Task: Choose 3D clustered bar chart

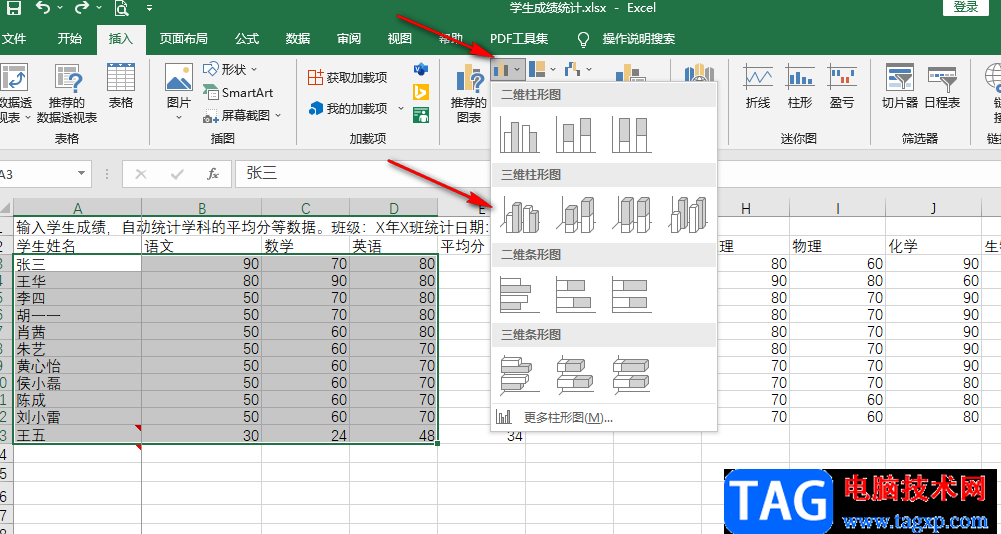Action: pyautogui.click(x=520, y=374)
